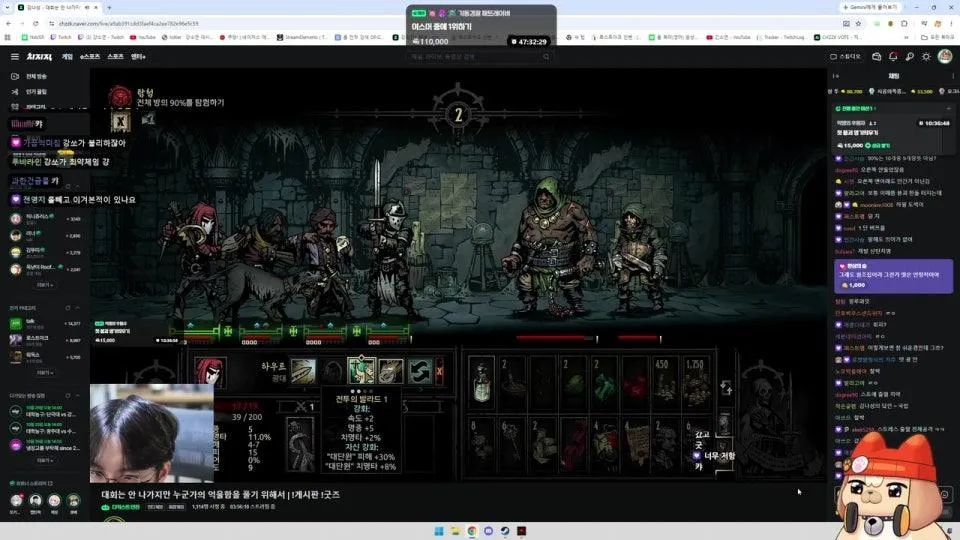The width and height of the screenshot is (960, 540).
Task: Open Chrome from the taskbar
Action: click(x=472, y=531)
